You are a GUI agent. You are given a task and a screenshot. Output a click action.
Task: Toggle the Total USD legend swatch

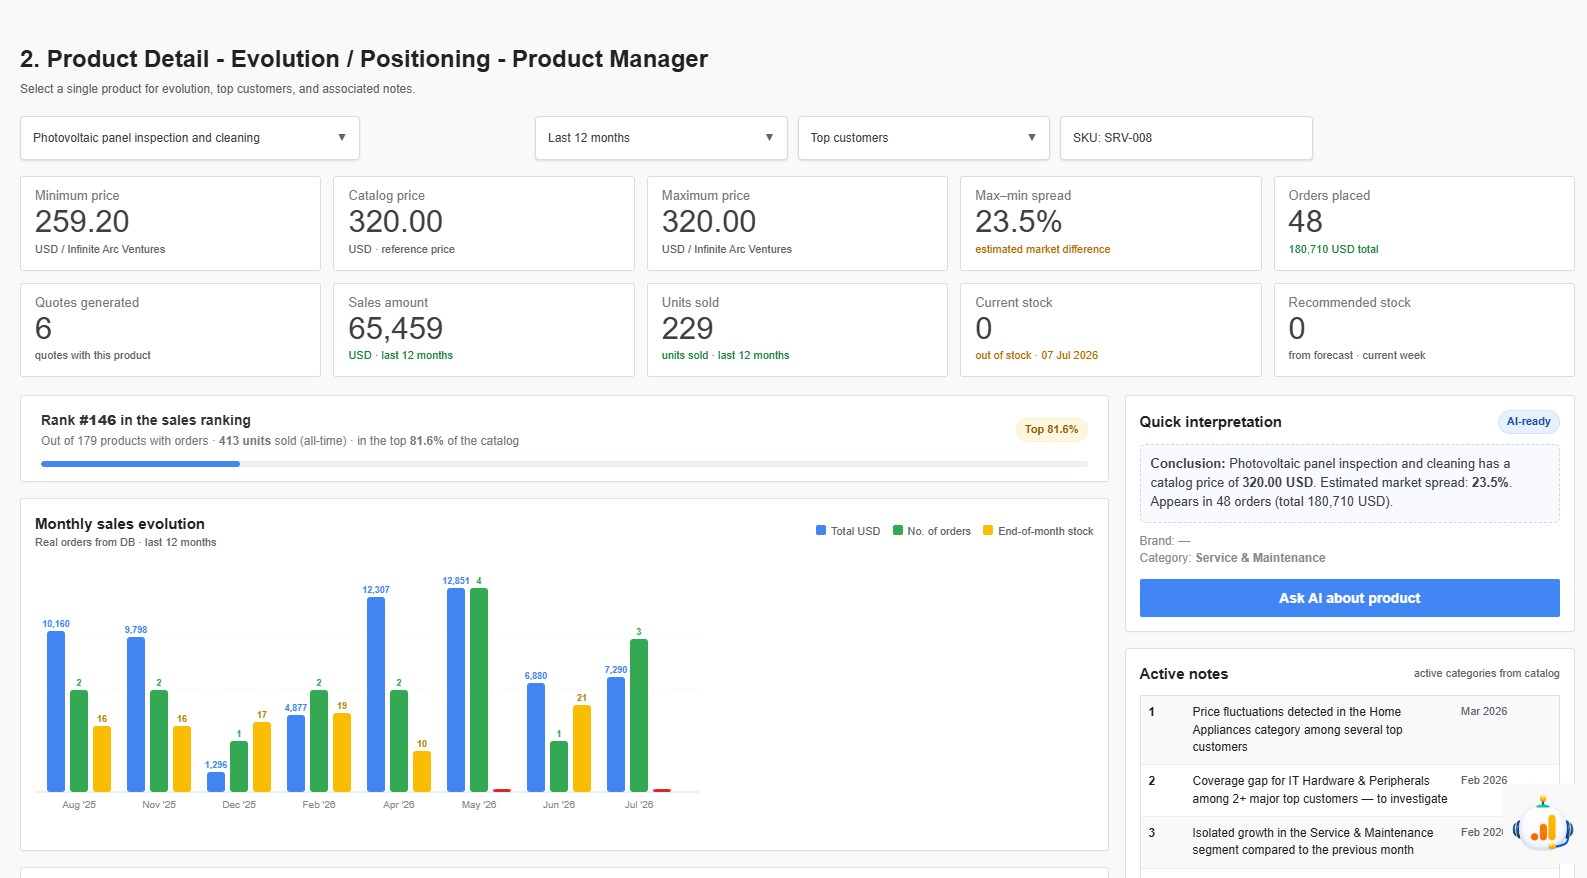click(821, 531)
